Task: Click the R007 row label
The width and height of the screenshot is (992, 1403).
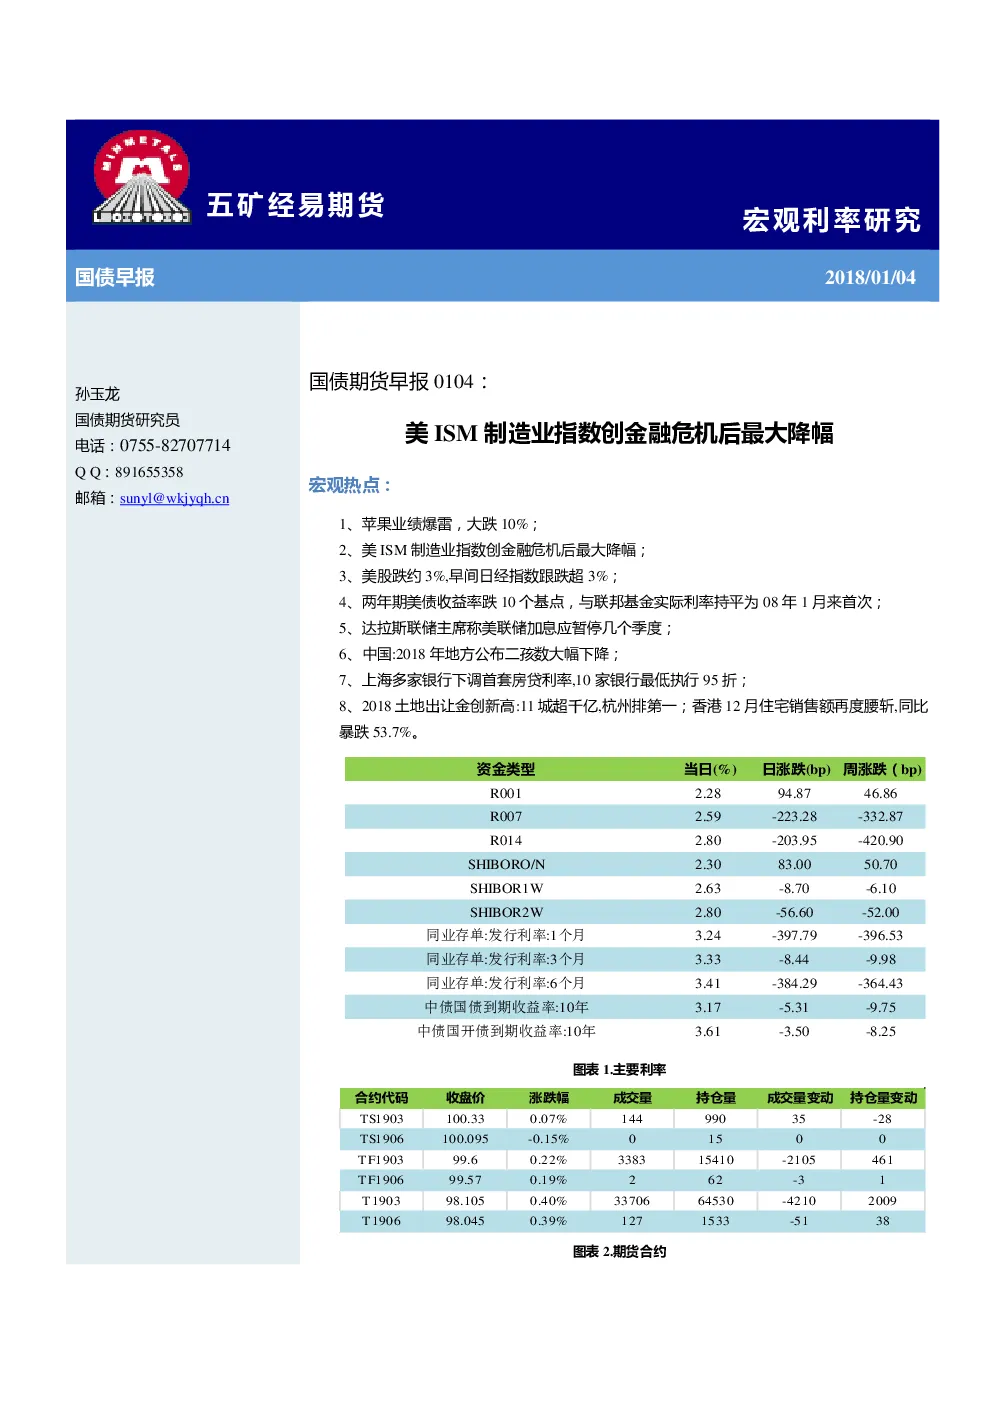Action: point(506,817)
